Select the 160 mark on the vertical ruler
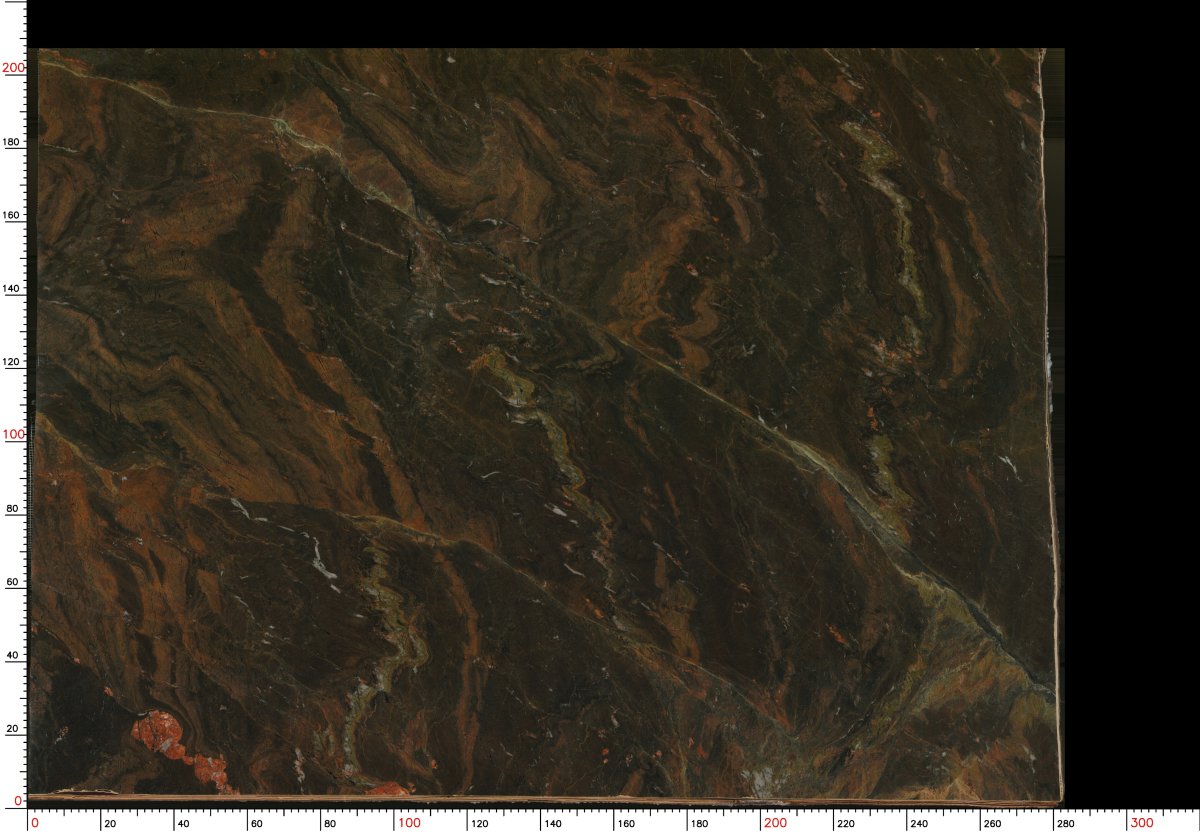The image size is (1200, 836). pyautogui.click(x=13, y=214)
